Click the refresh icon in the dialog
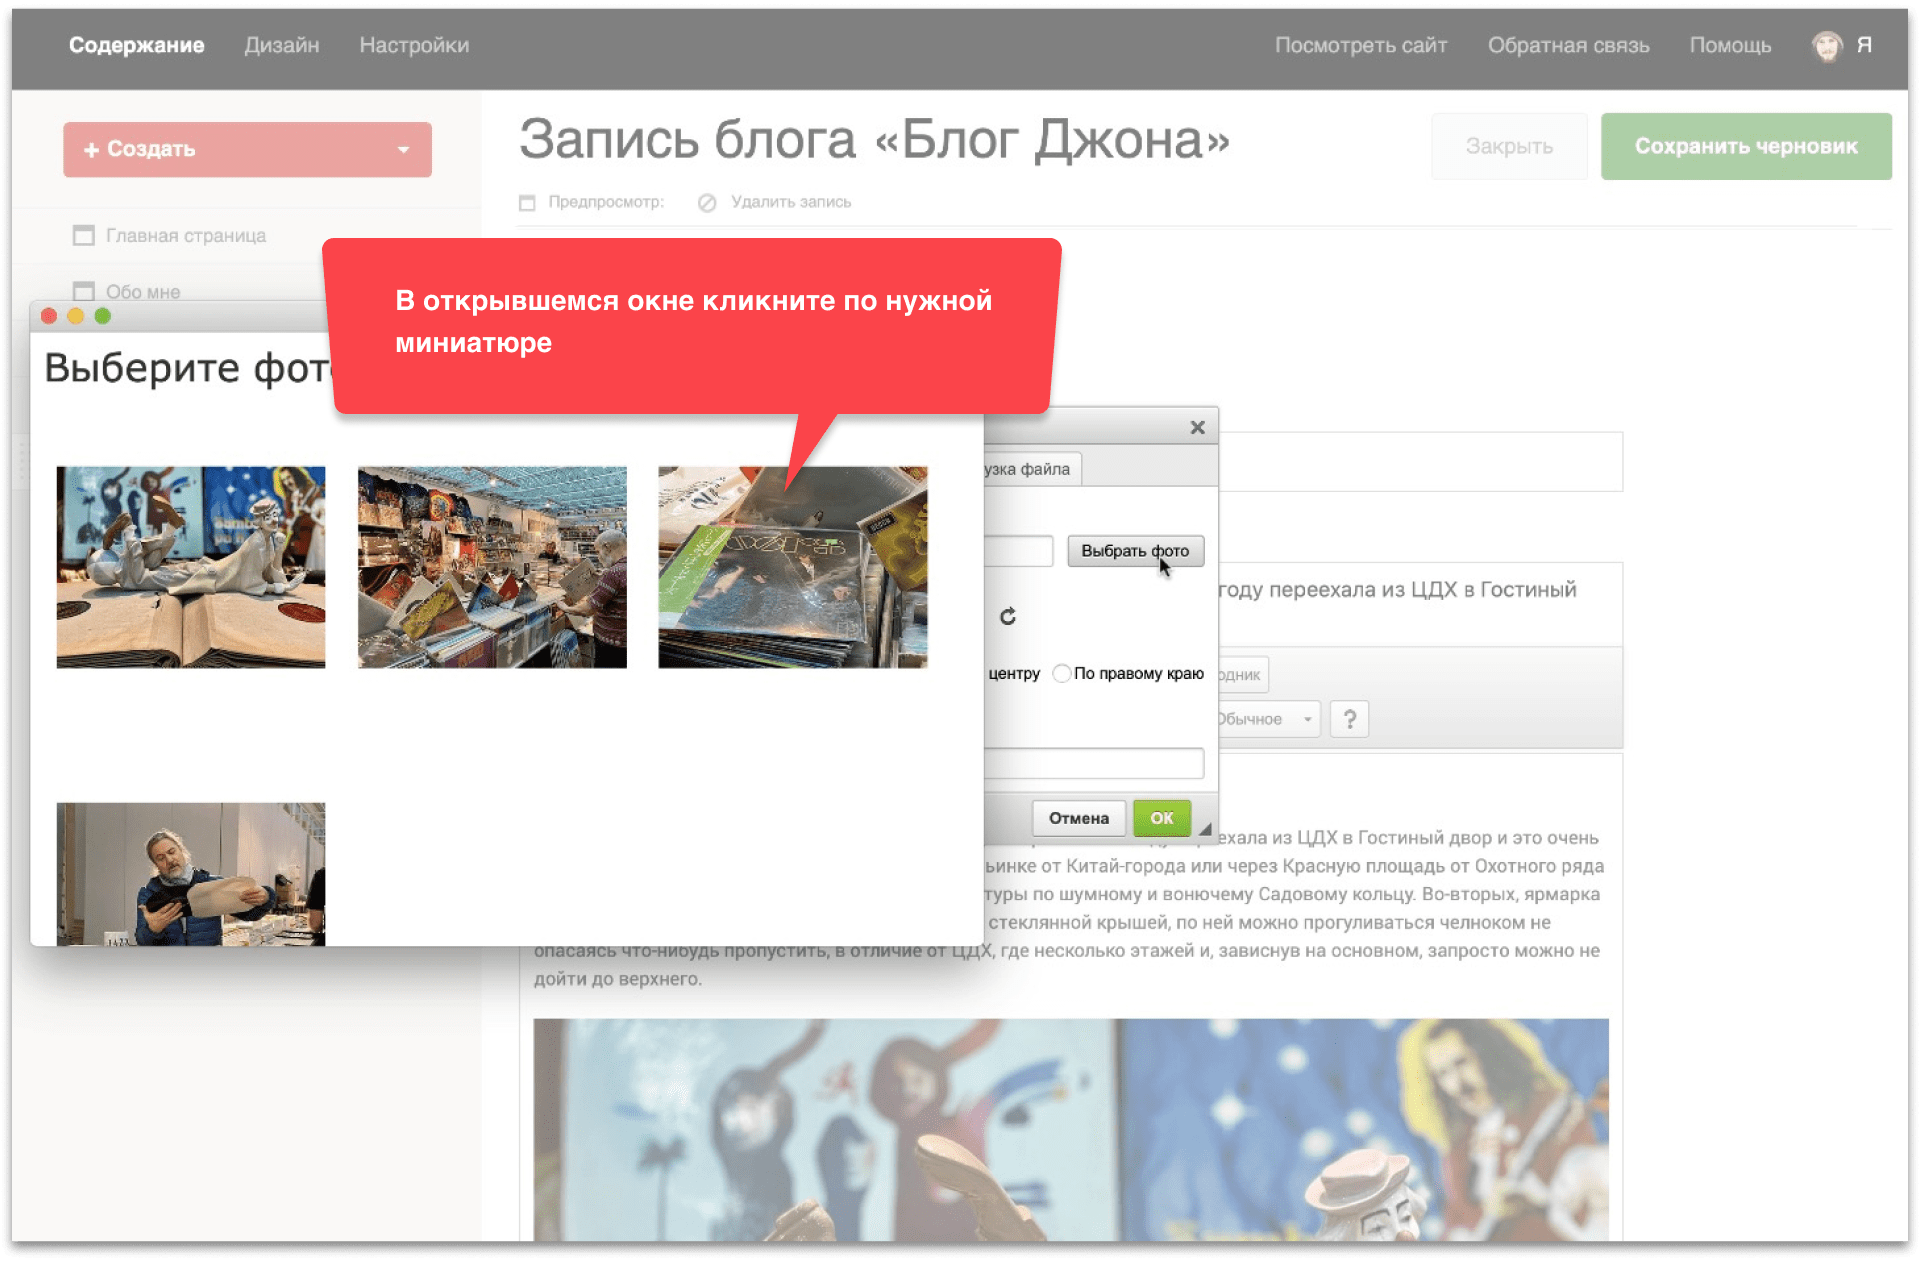1920x1262 pixels. [1007, 617]
